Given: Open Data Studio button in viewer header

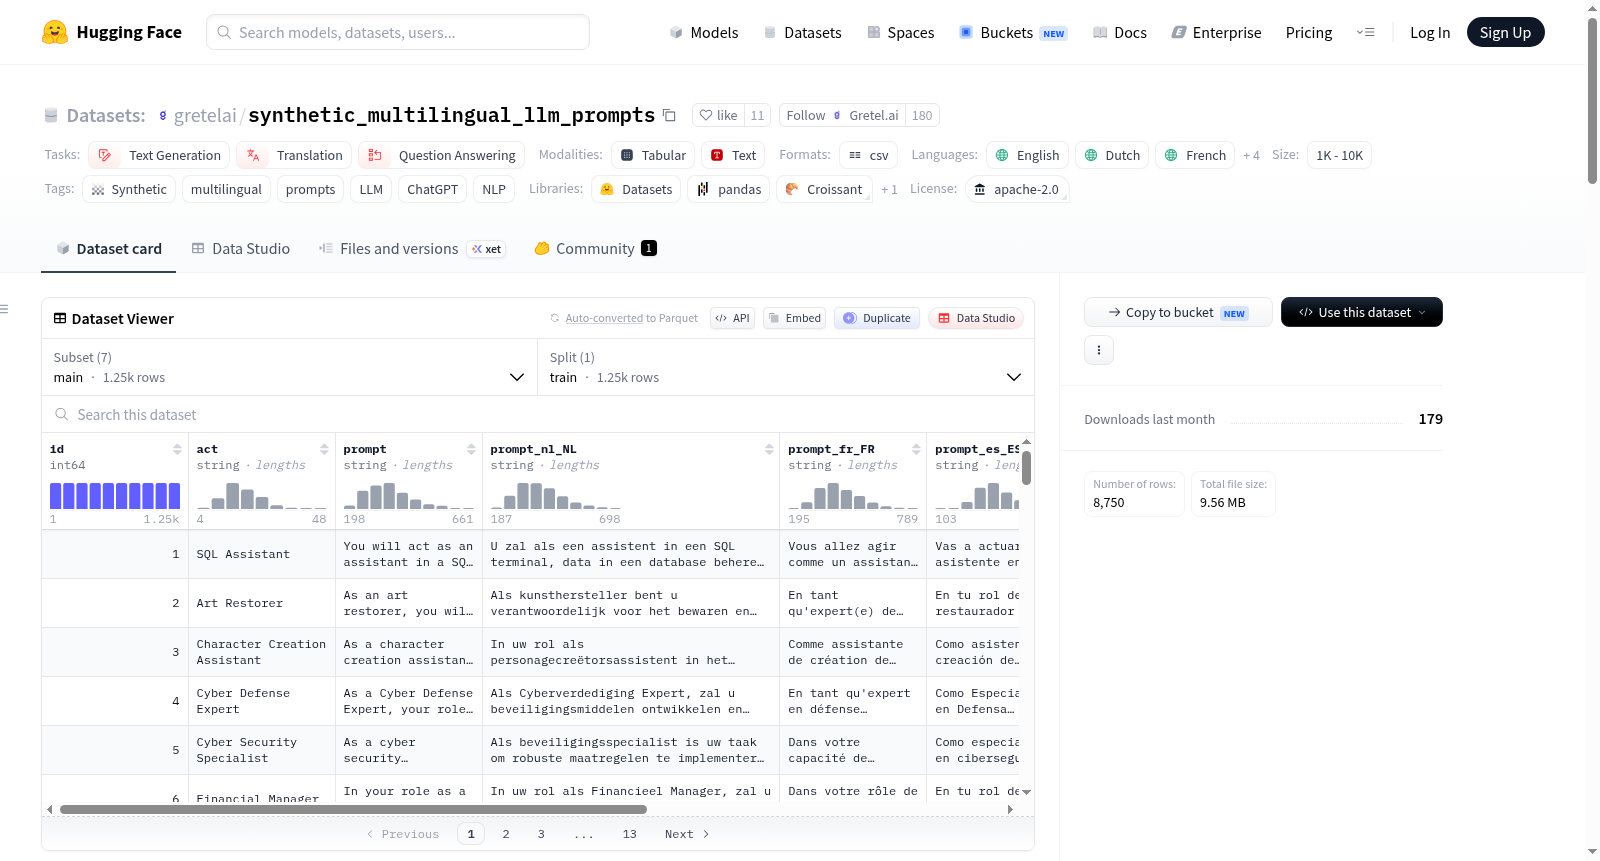Looking at the screenshot, I should (x=976, y=318).
